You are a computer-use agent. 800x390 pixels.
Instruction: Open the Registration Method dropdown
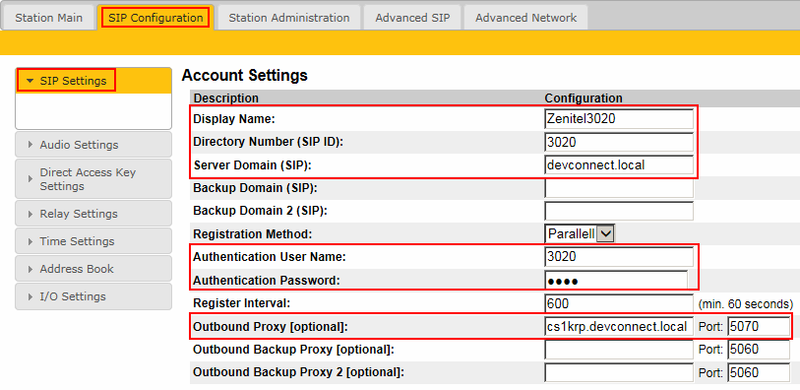[580, 234]
